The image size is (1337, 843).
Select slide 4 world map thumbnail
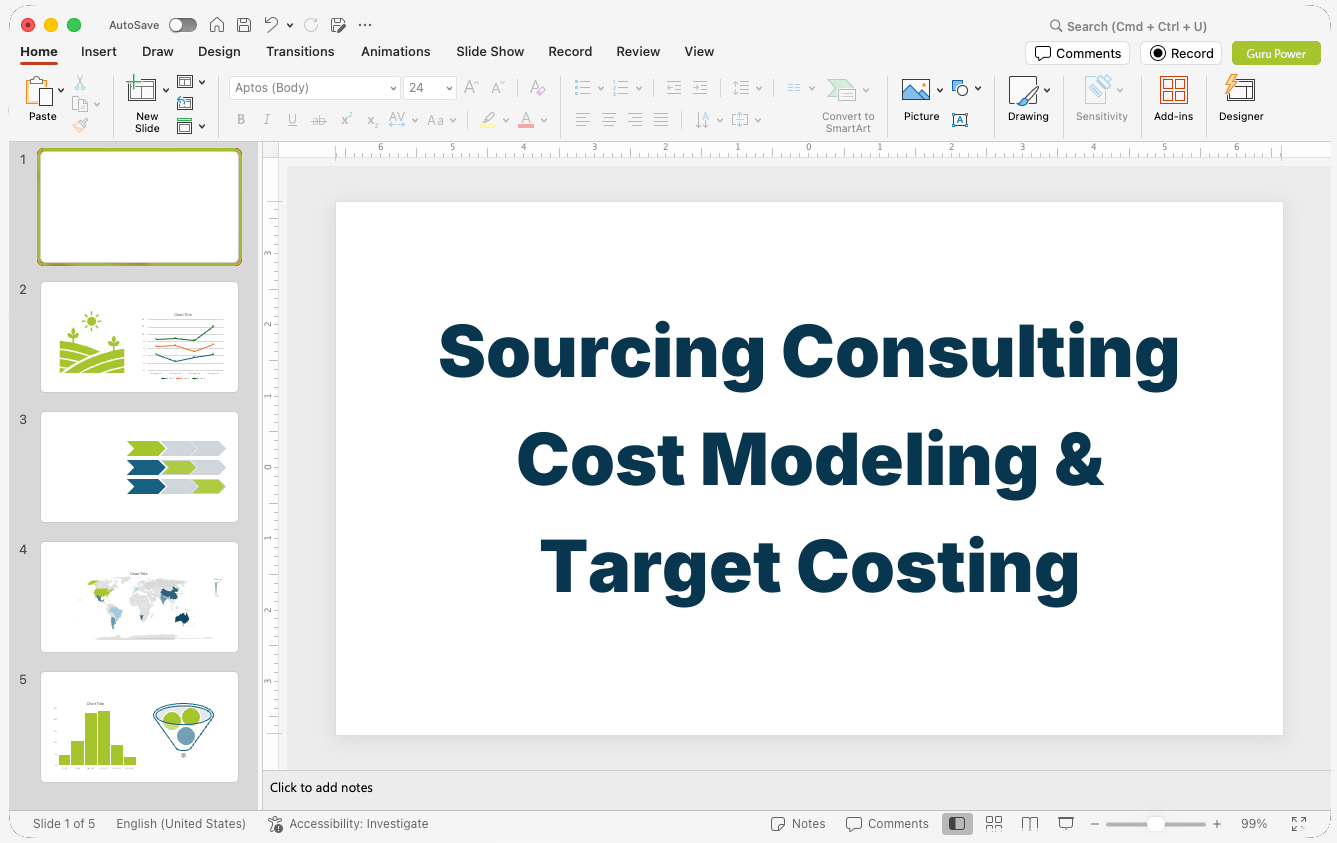(139, 597)
